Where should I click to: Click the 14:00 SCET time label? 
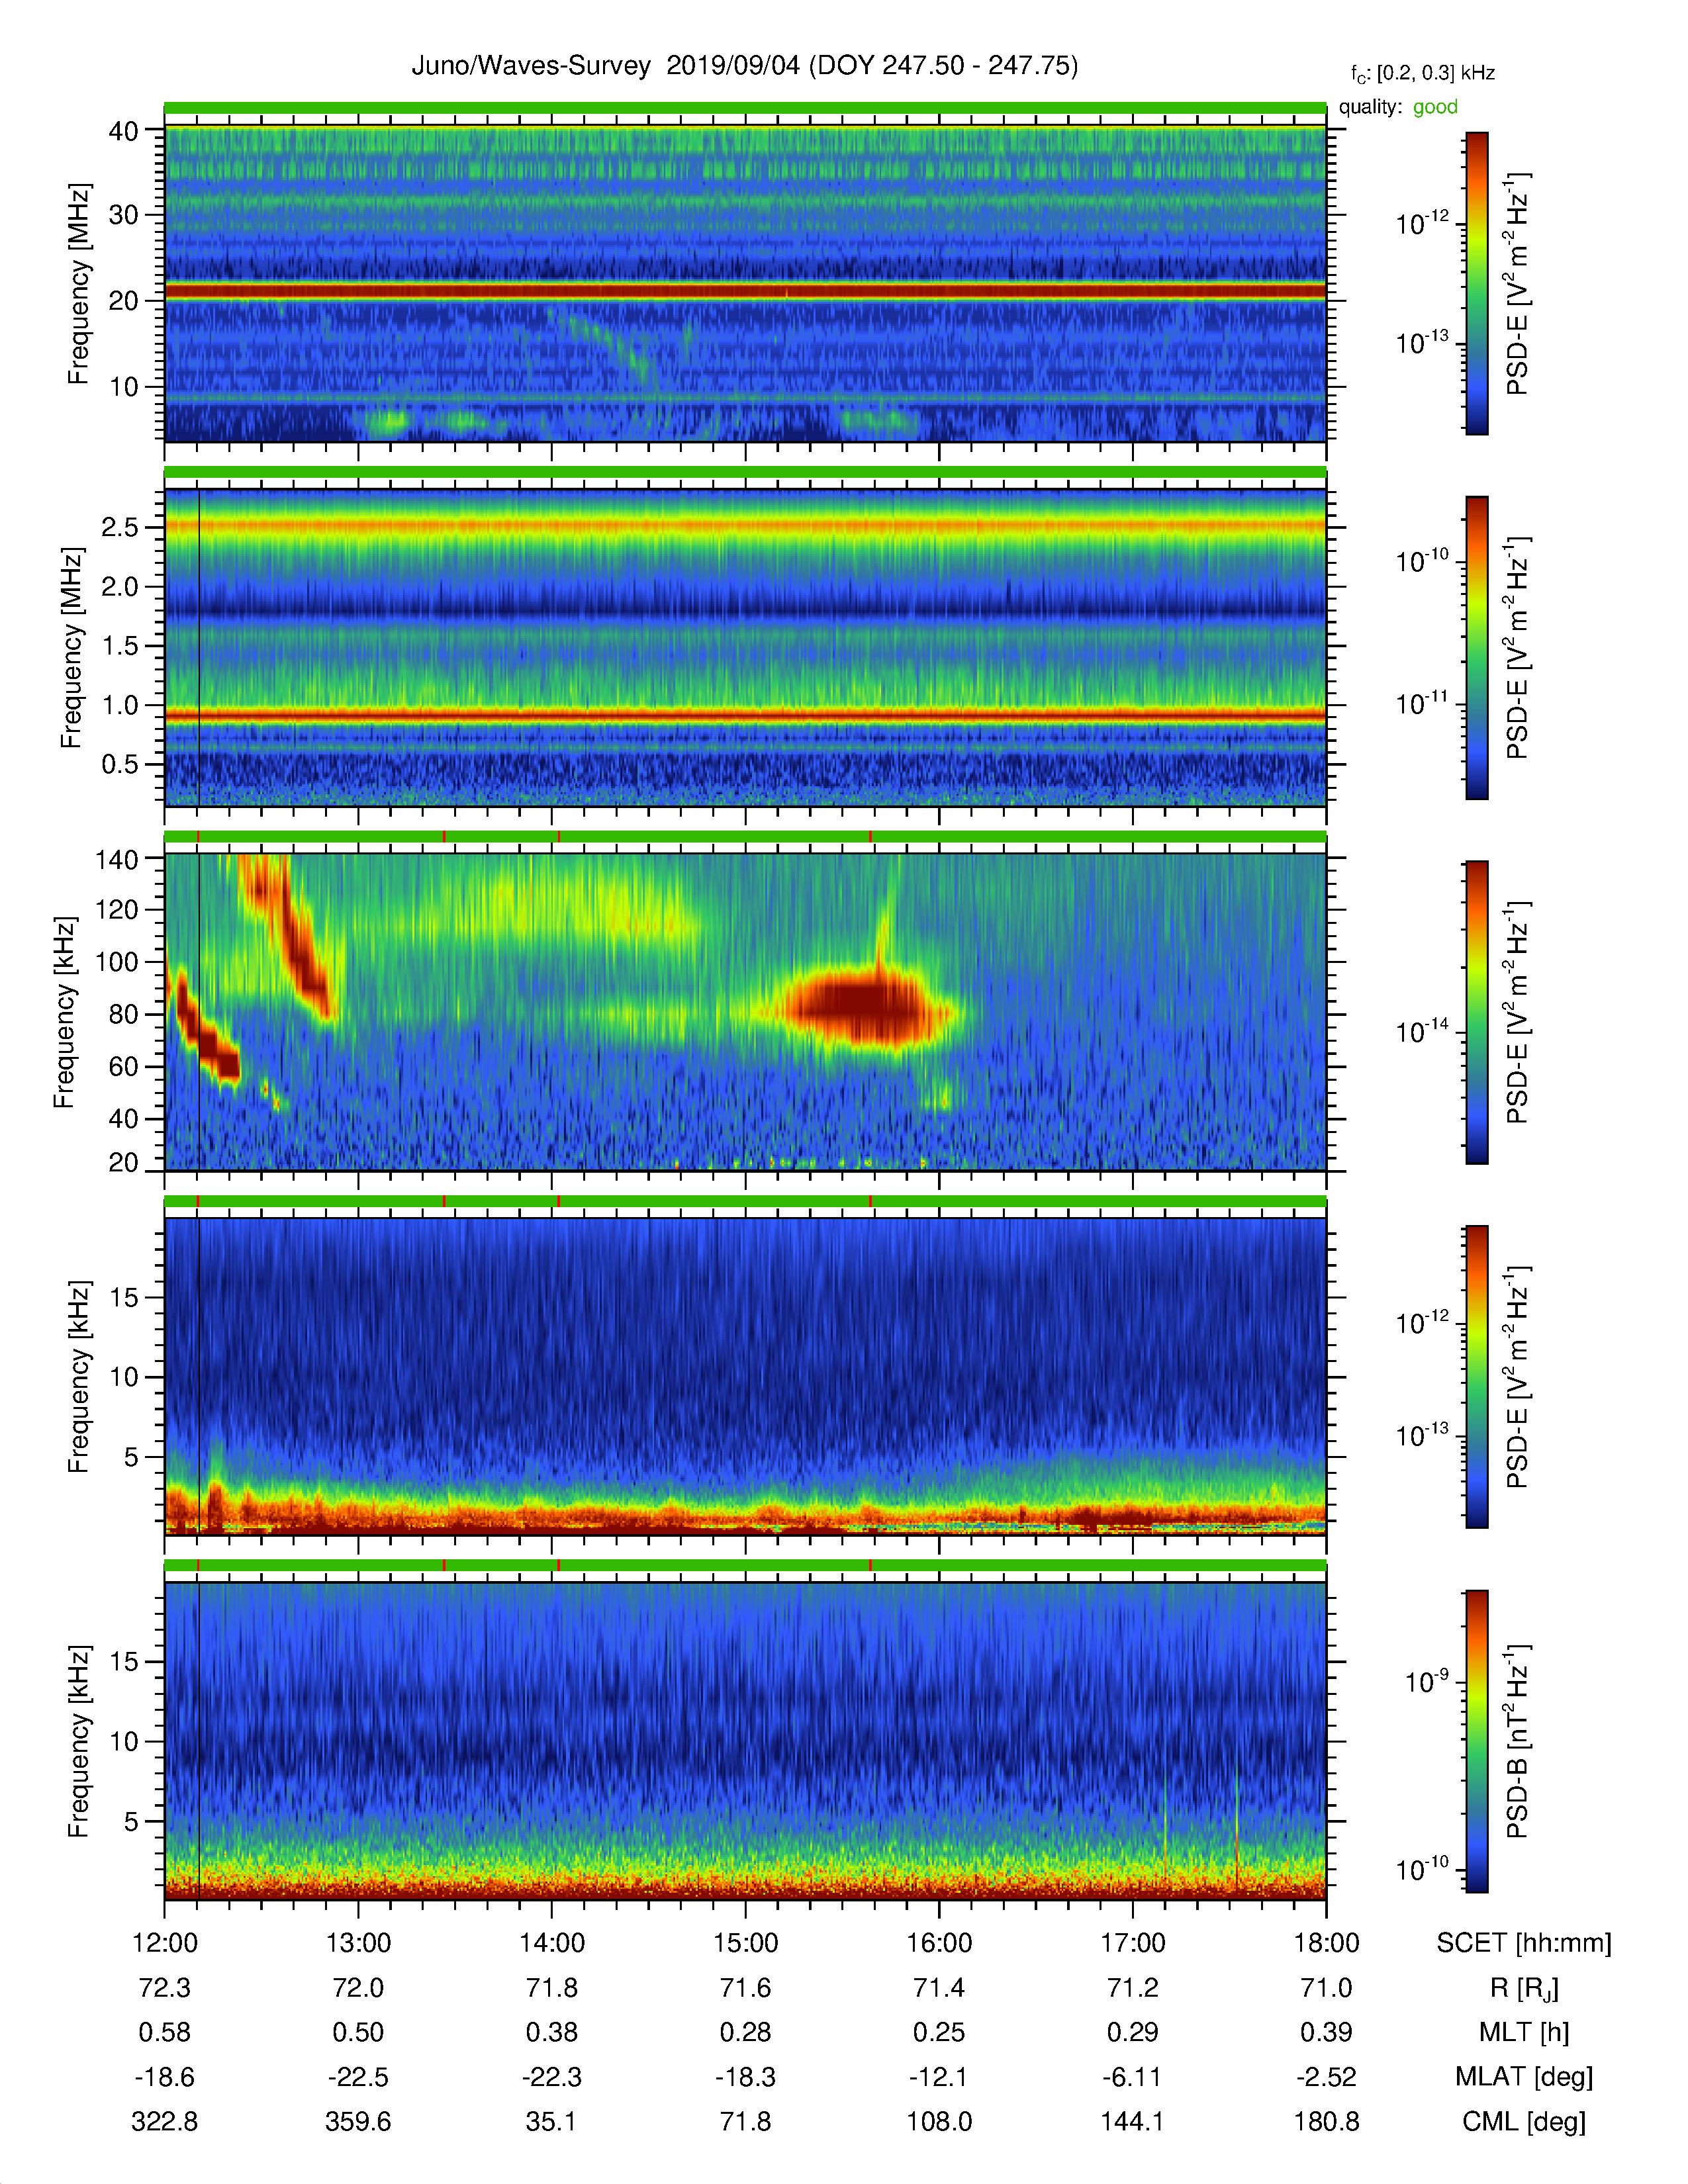pyautogui.click(x=552, y=1943)
